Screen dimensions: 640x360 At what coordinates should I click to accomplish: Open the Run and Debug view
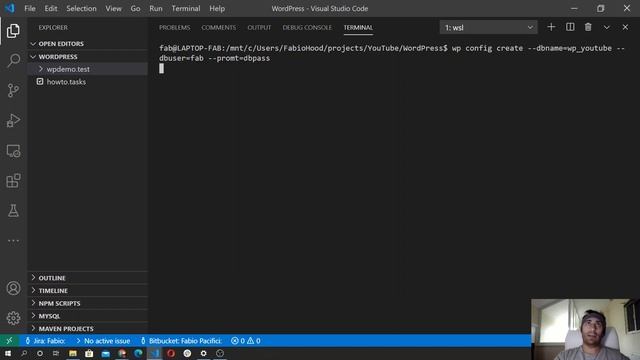point(13,120)
